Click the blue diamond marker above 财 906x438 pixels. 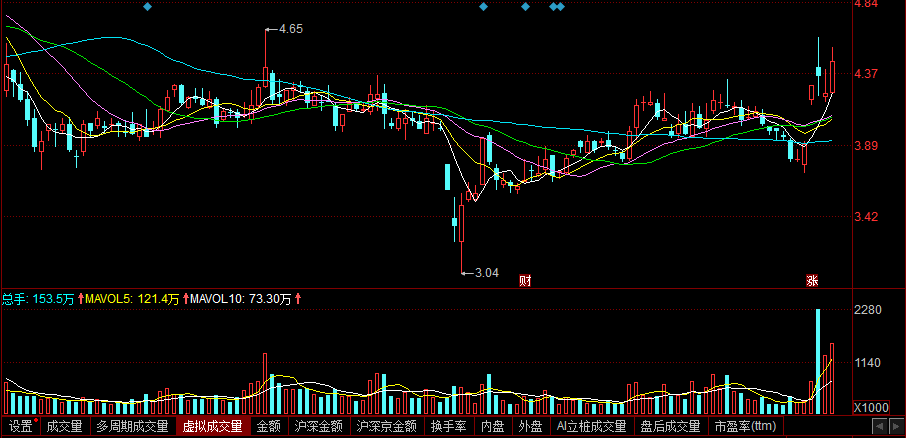[525, 7]
